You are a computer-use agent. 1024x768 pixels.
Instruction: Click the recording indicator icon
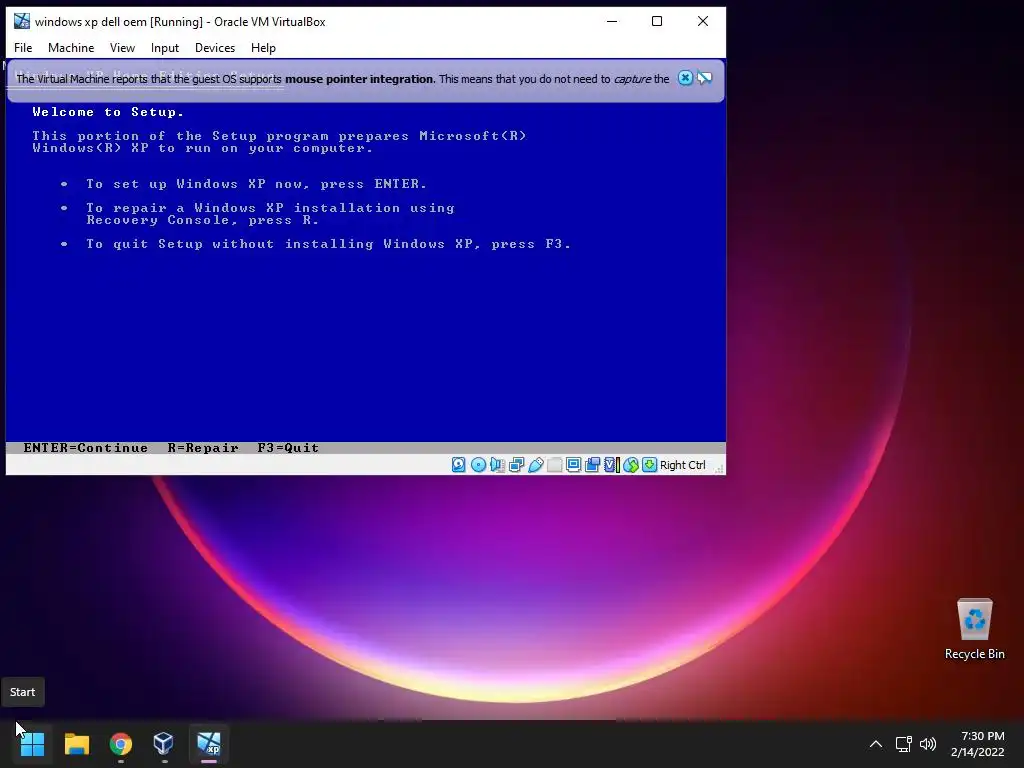click(592, 465)
